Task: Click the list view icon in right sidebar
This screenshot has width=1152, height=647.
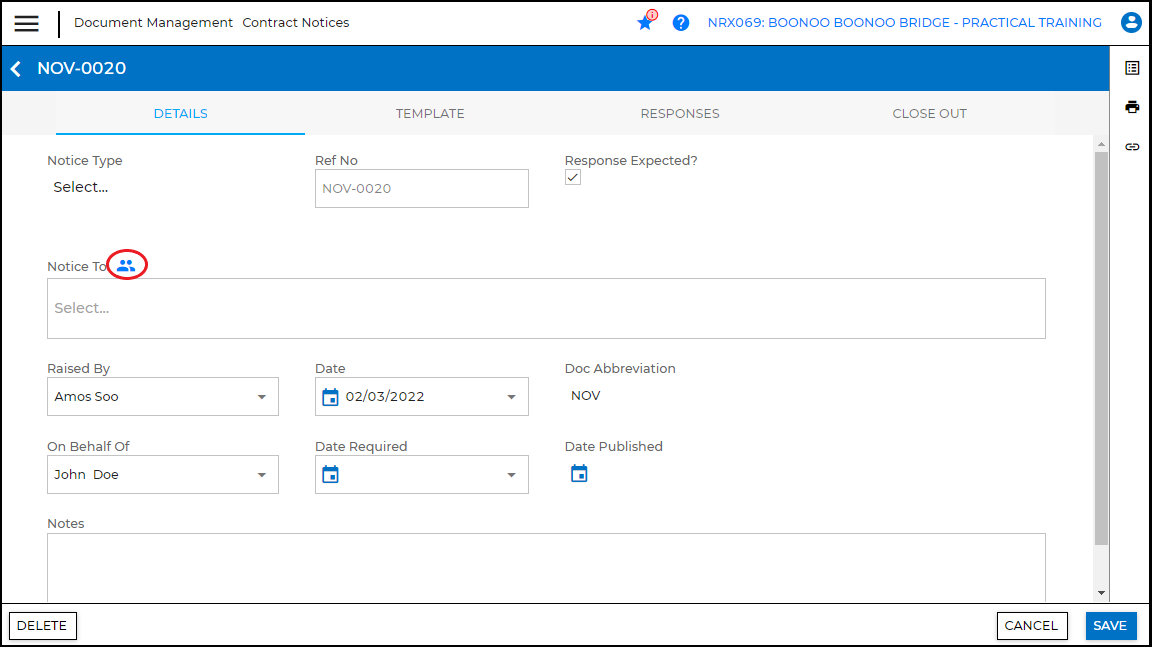Action: coord(1132,68)
